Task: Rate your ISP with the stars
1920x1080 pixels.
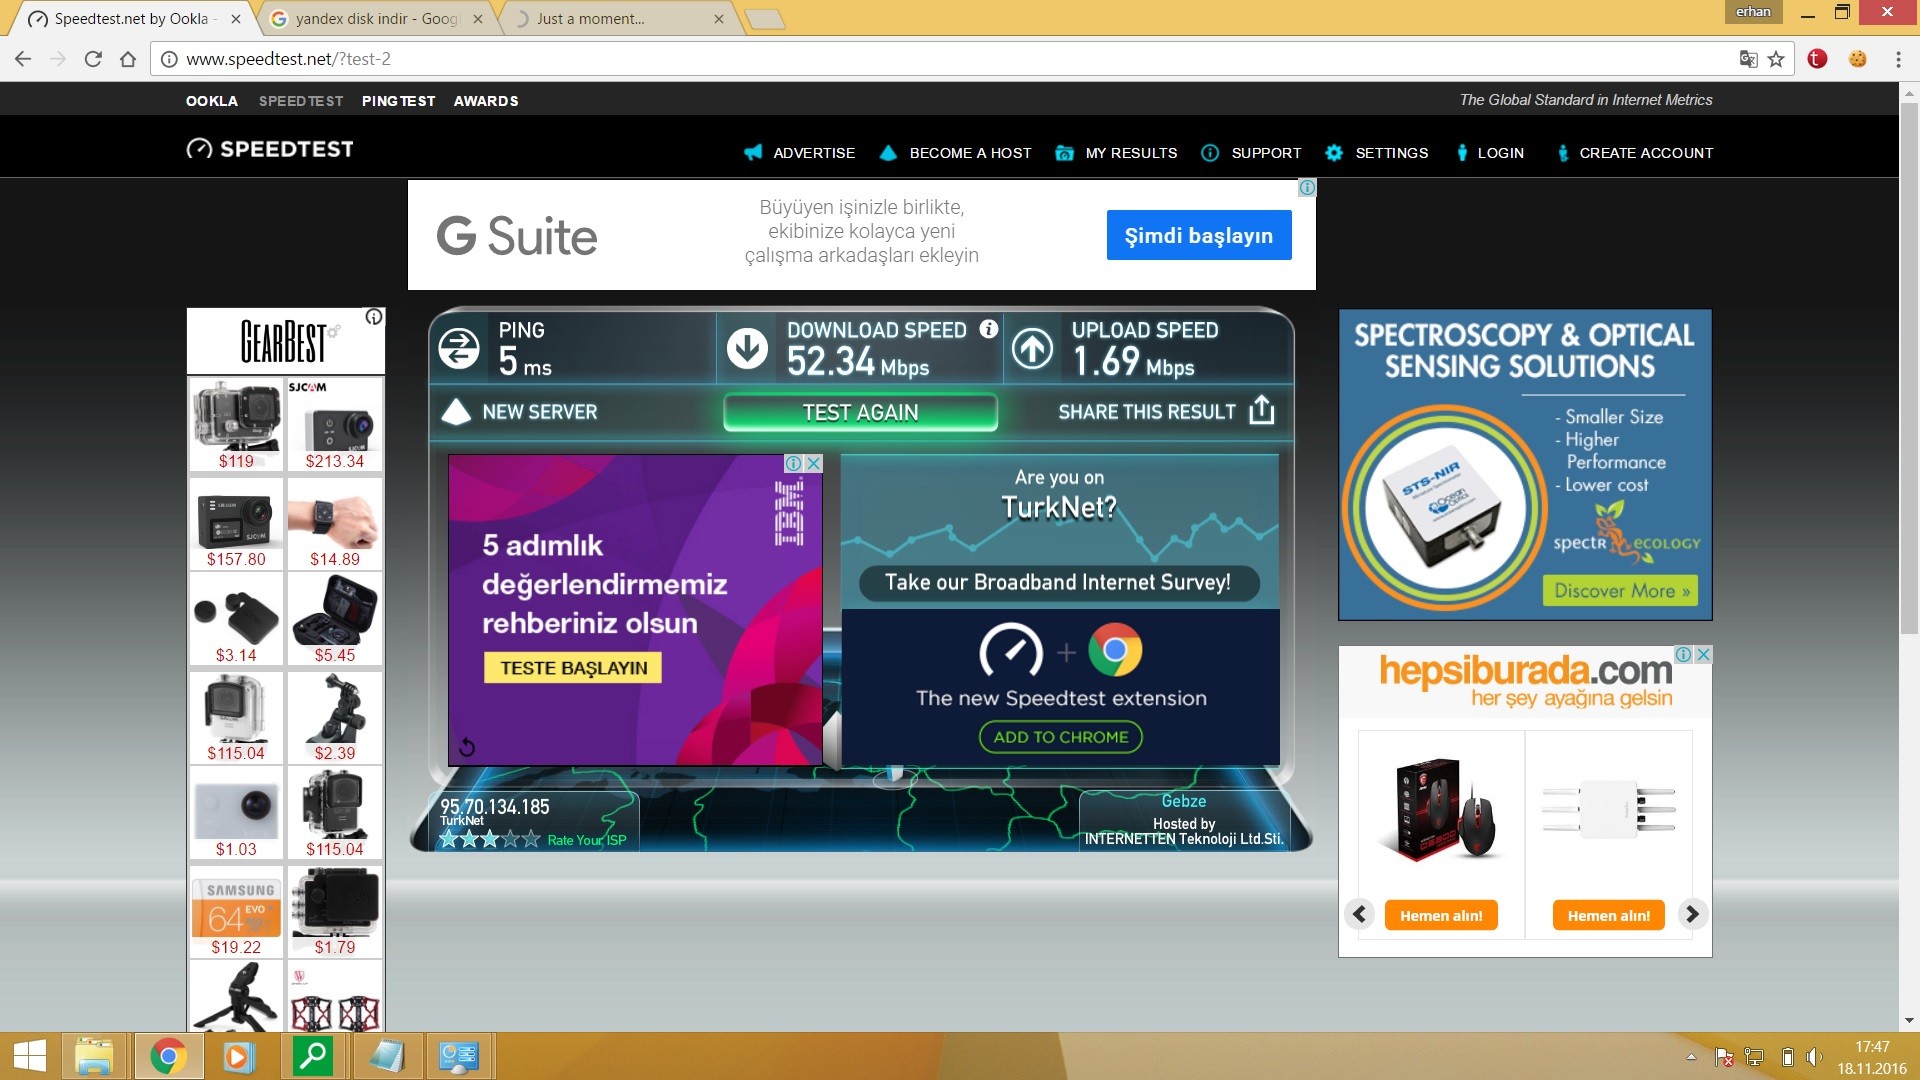Action: (489, 840)
